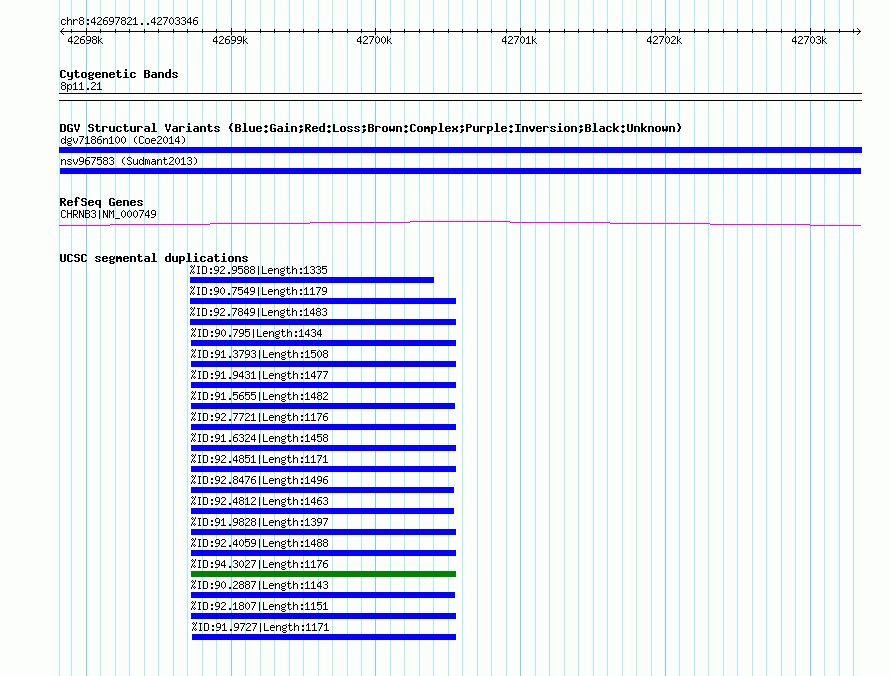This screenshot has height=676, width=890.
Task: Click the 42700k ruler tick label
Action: (x=374, y=40)
